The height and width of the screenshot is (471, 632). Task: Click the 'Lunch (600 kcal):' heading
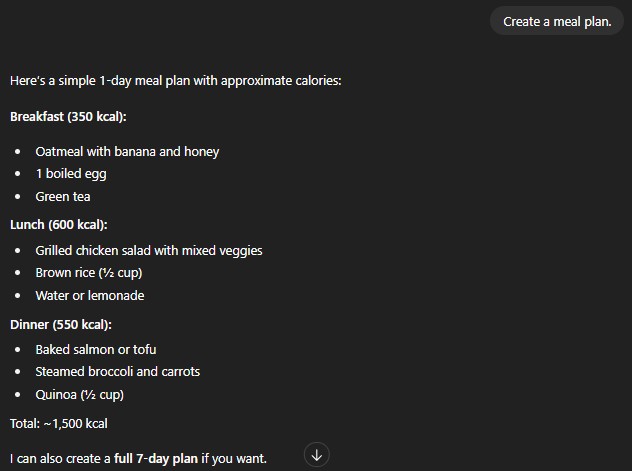[58, 224]
